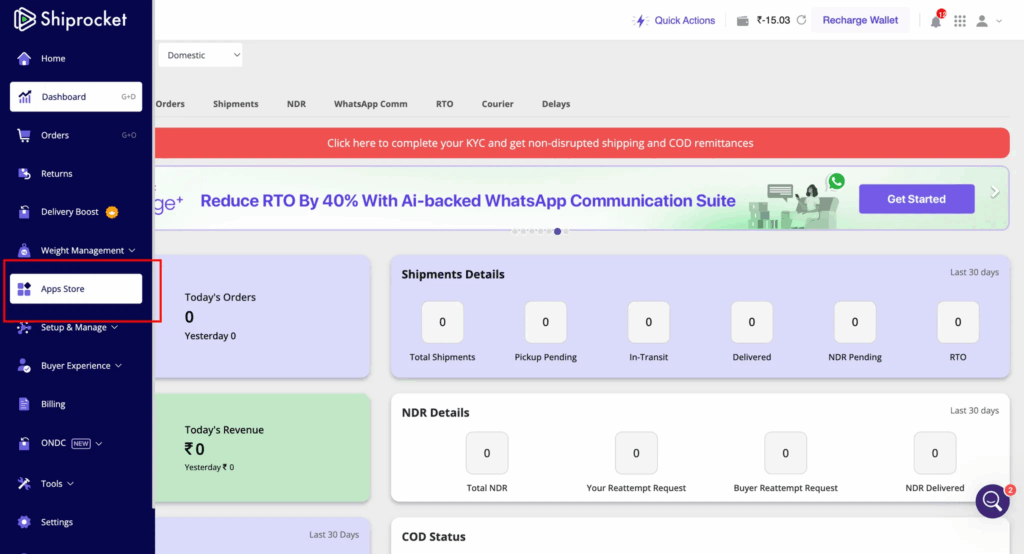Click the Get Started banner button
This screenshot has width=1024, height=554.
pos(916,199)
